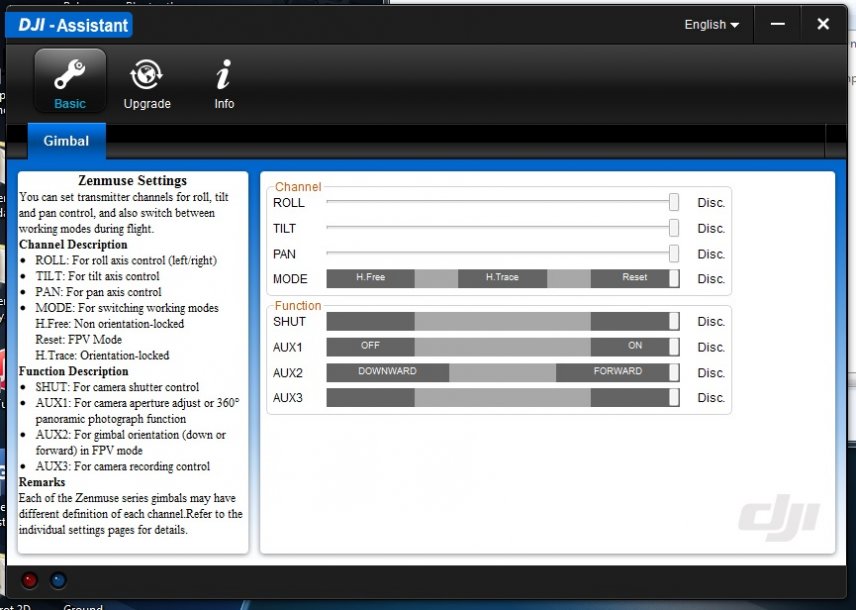Click the SHUT function bar handle

[674, 321]
